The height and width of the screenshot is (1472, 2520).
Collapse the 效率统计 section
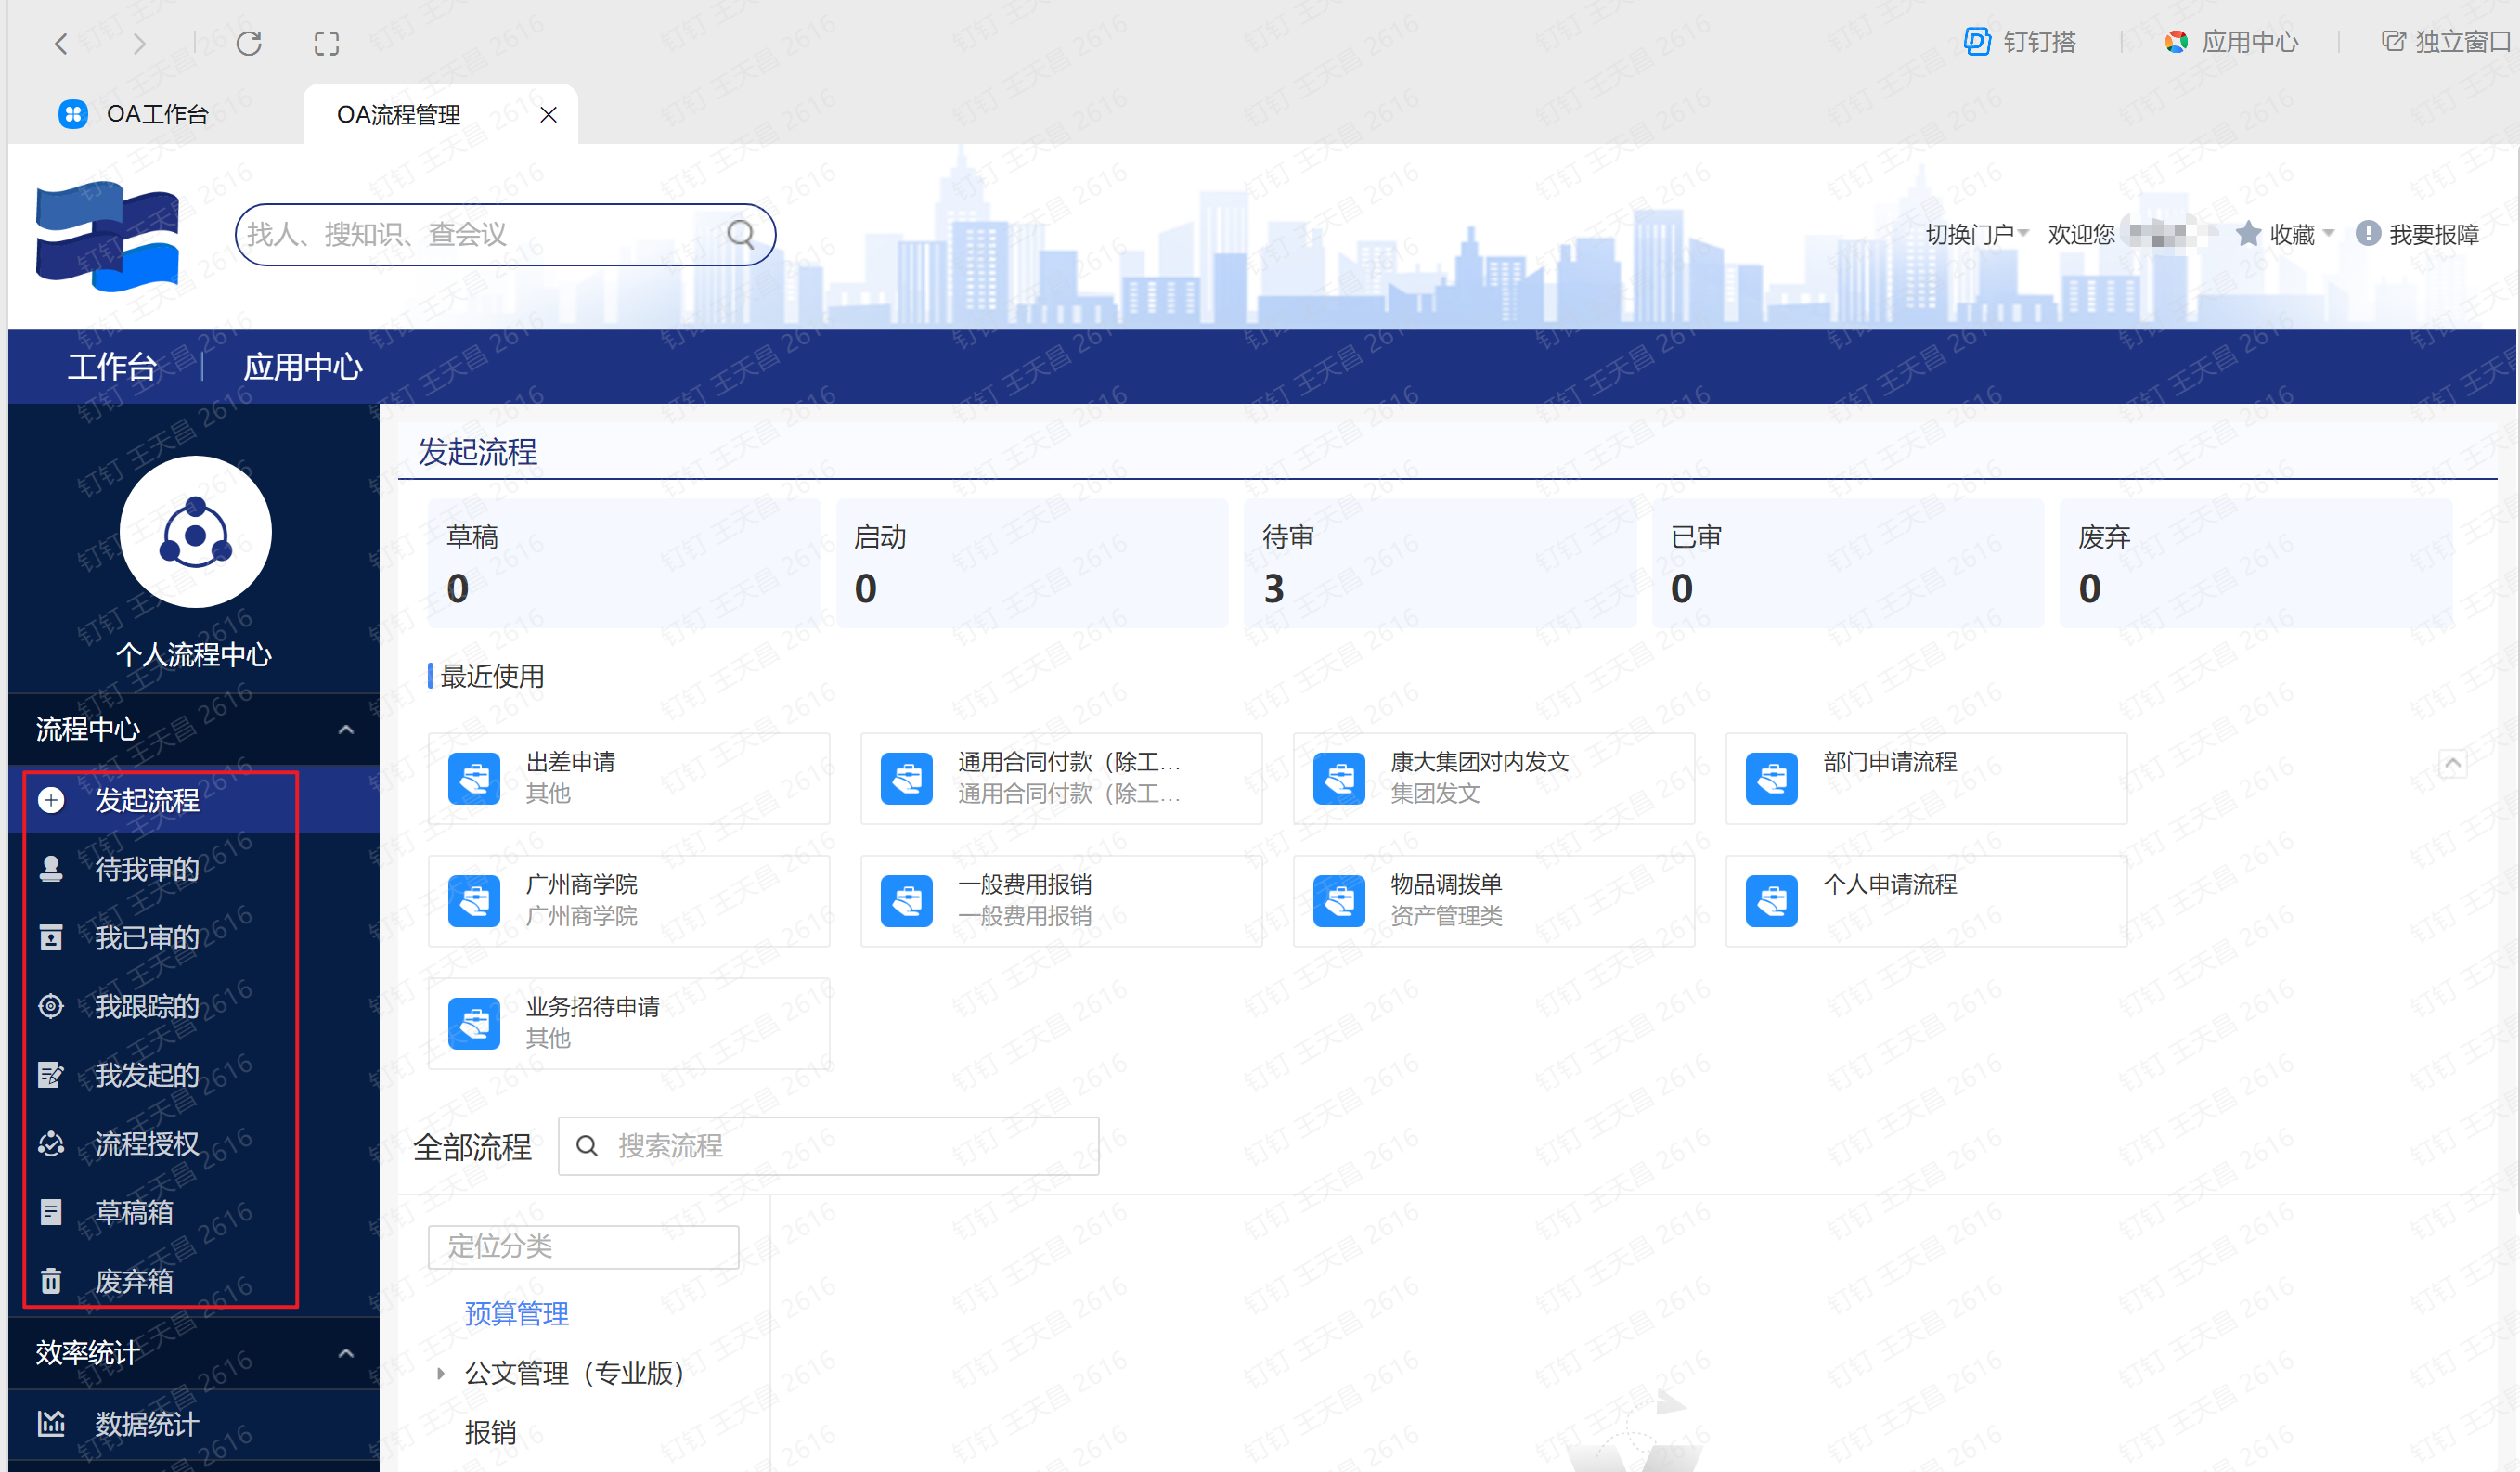(346, 1353)
